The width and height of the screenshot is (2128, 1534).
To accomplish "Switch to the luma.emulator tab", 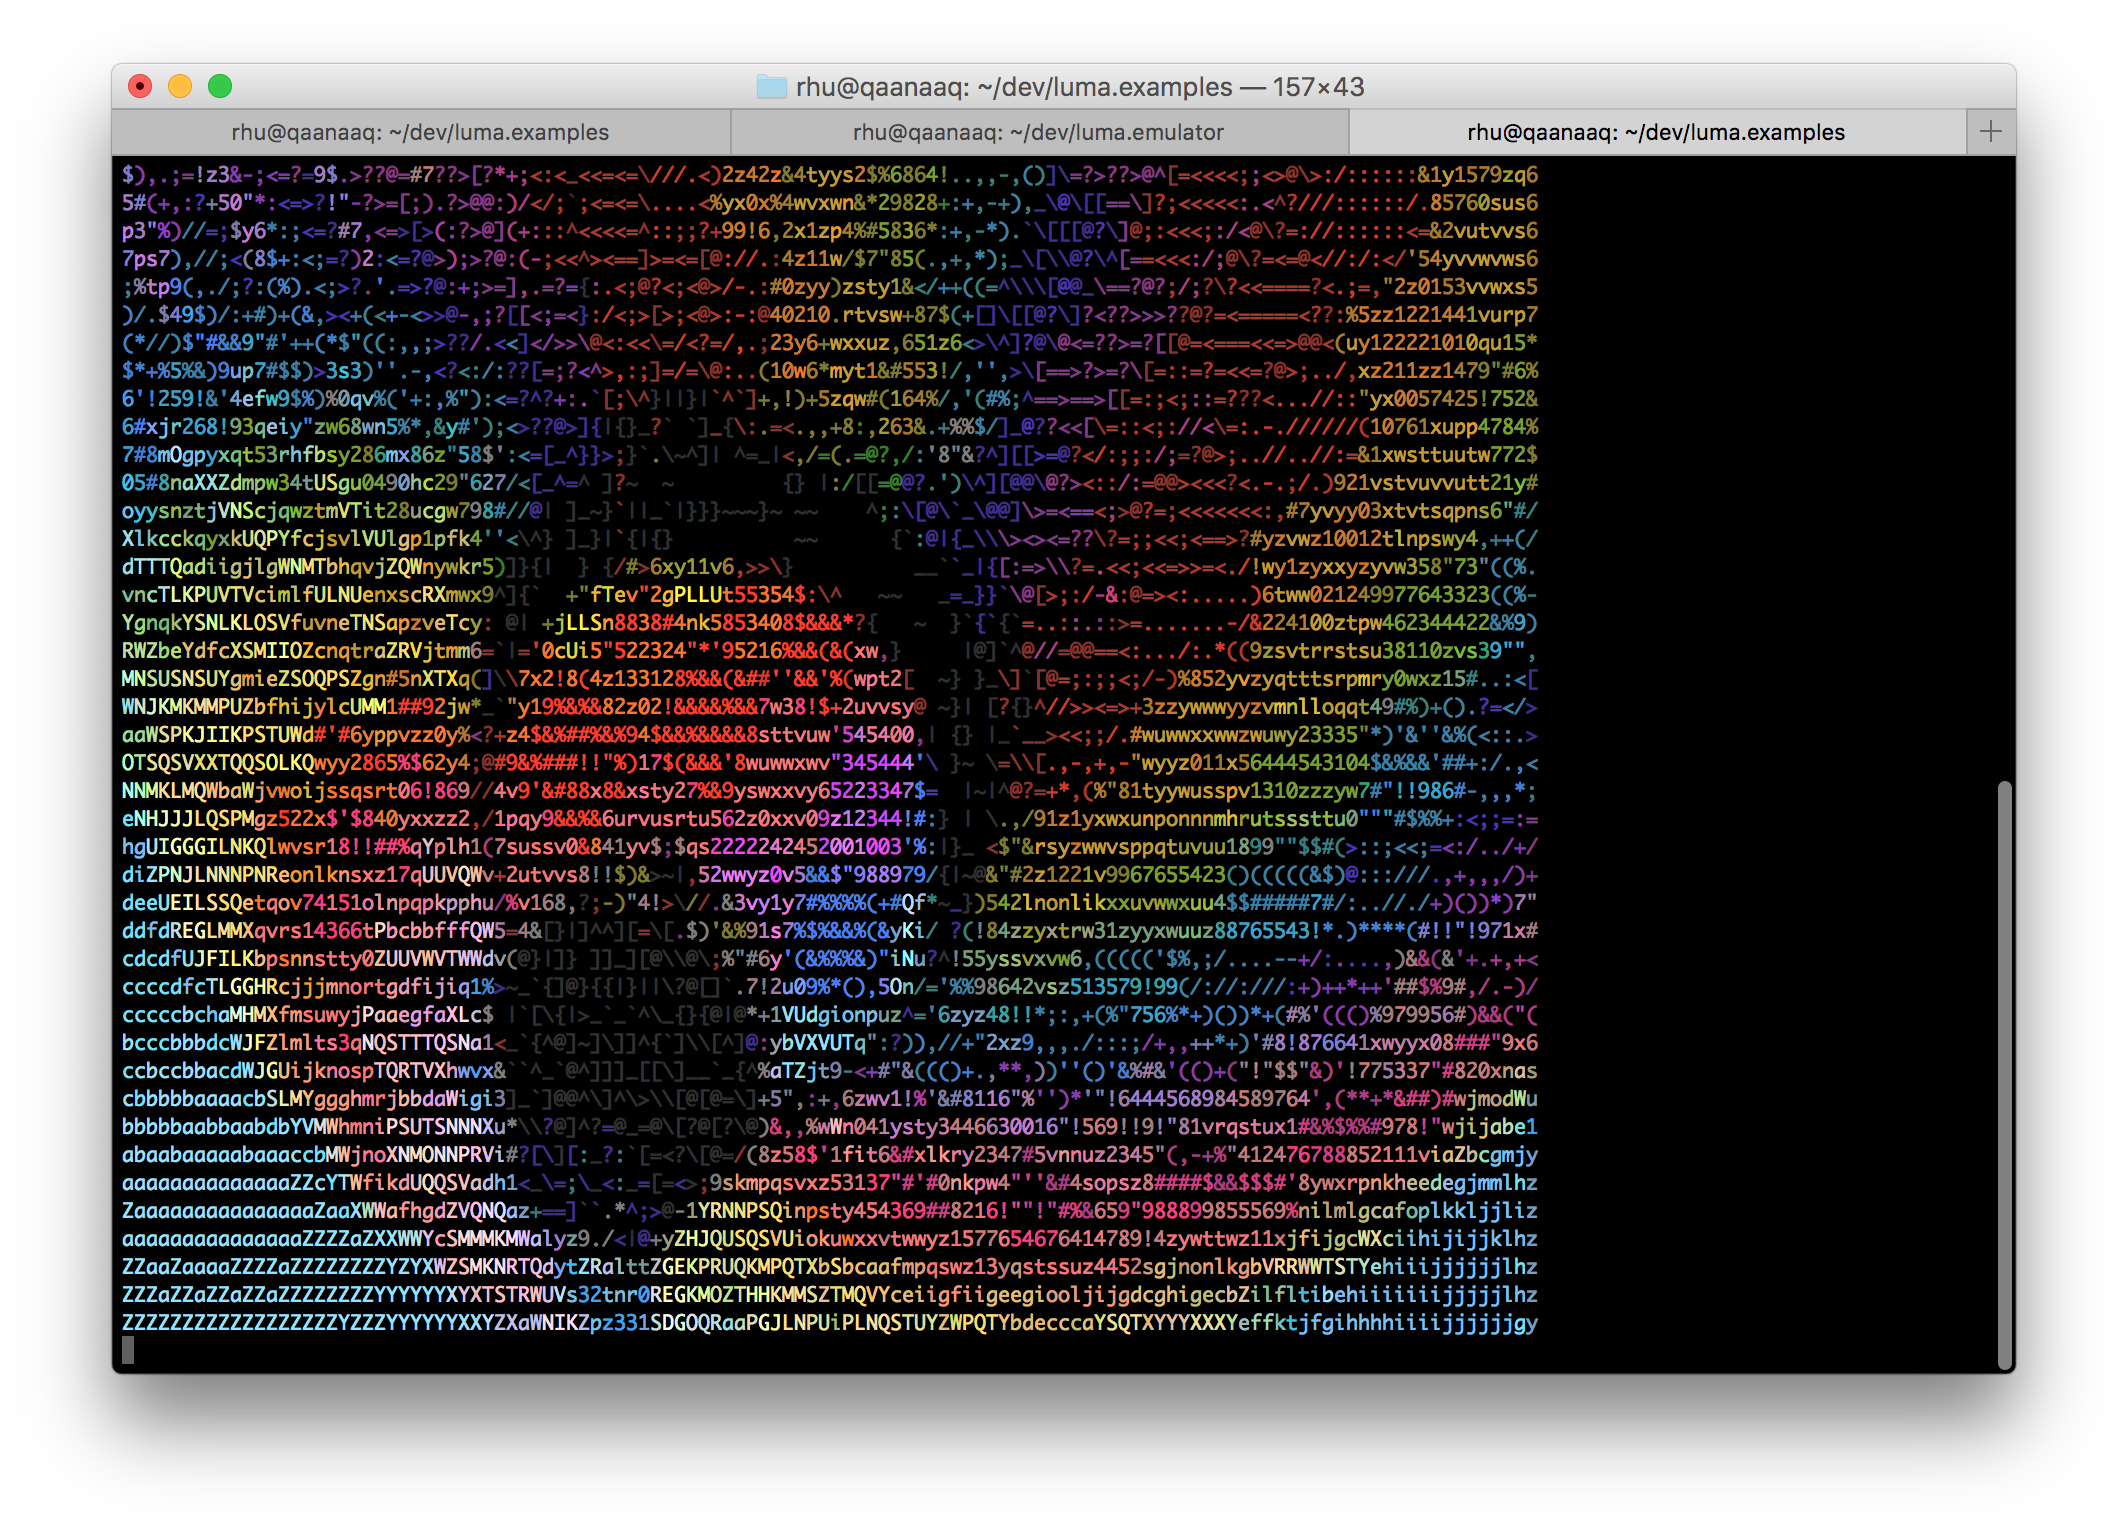I will click(1040, 131).
